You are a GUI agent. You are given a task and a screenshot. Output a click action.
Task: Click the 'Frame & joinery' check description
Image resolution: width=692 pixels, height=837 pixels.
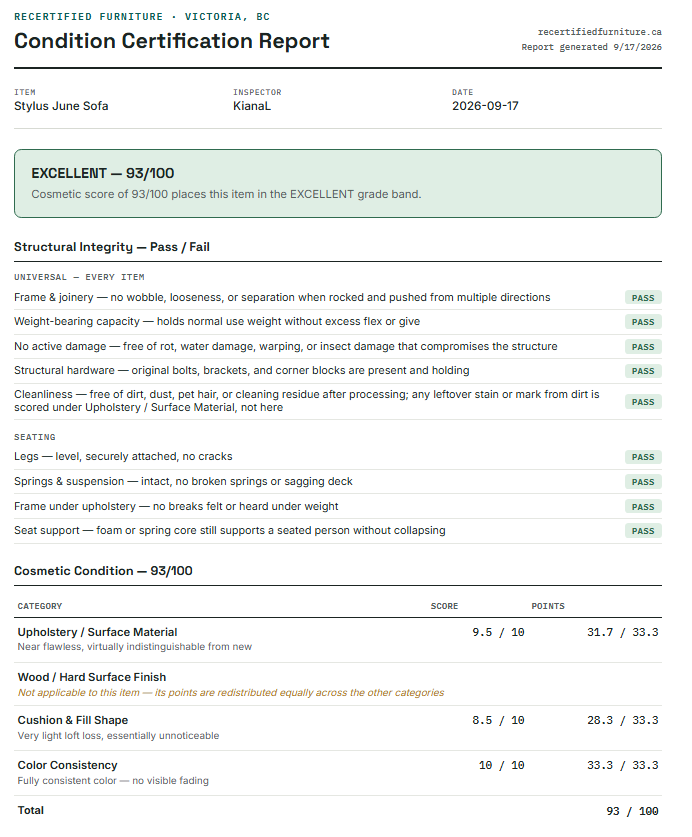click(282, 297)
